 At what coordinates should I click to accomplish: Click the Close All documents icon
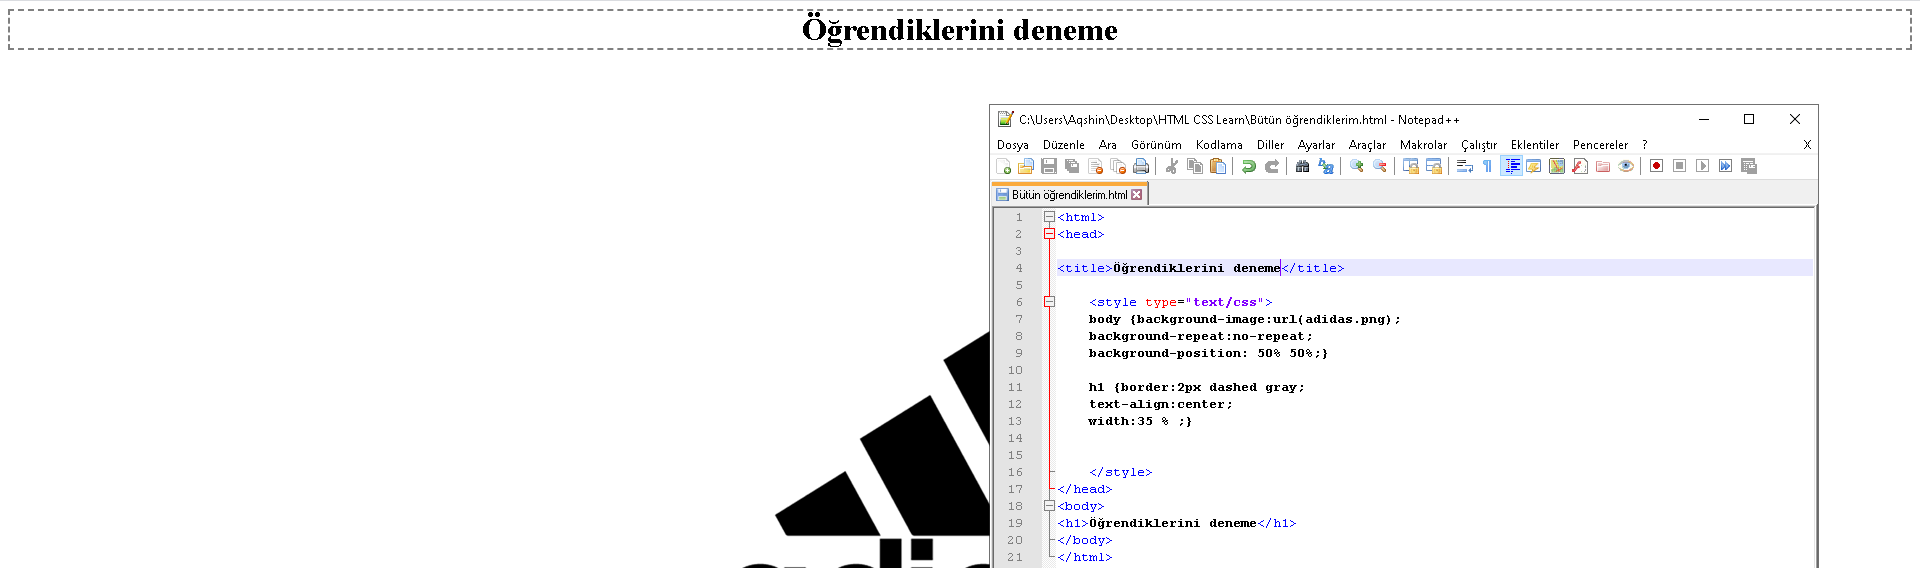(x=1119, y=166)
